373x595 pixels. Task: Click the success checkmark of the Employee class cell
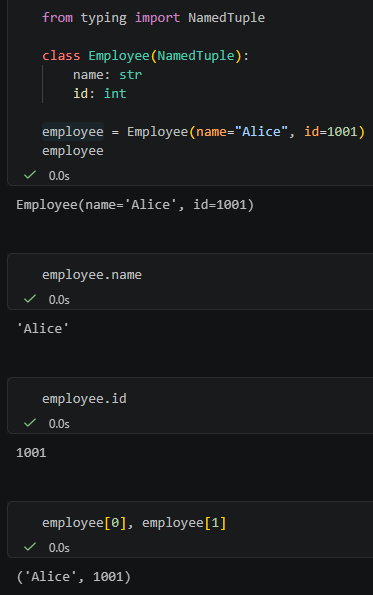[30, 175]
